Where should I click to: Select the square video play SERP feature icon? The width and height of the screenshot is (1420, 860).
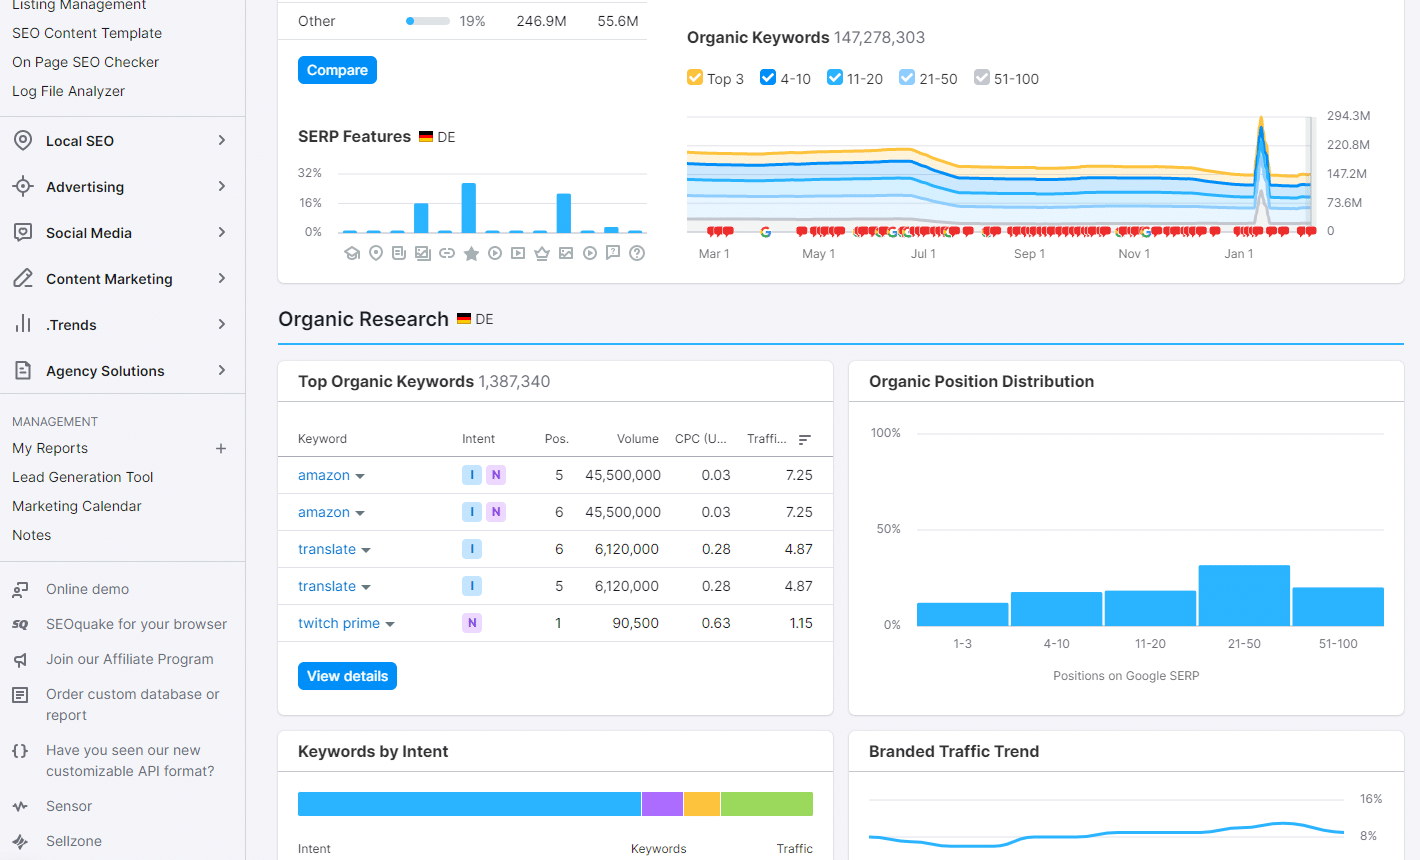click(518, 254)
